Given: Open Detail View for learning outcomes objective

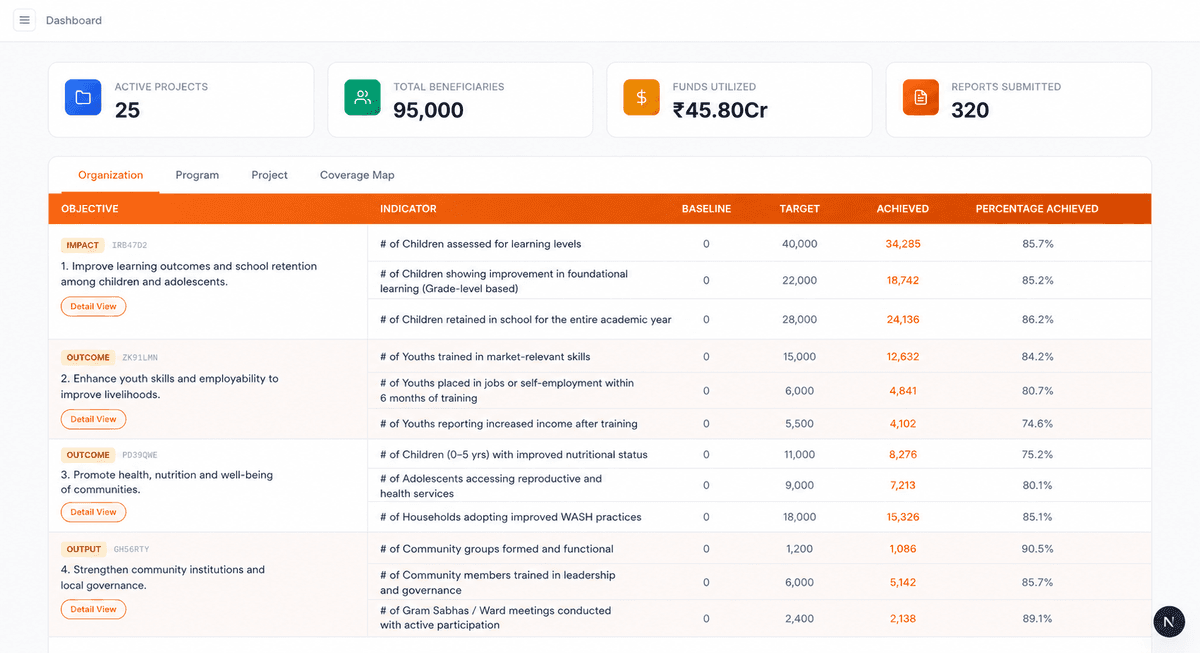Looking at the screenshot, I should coord(93,306).
